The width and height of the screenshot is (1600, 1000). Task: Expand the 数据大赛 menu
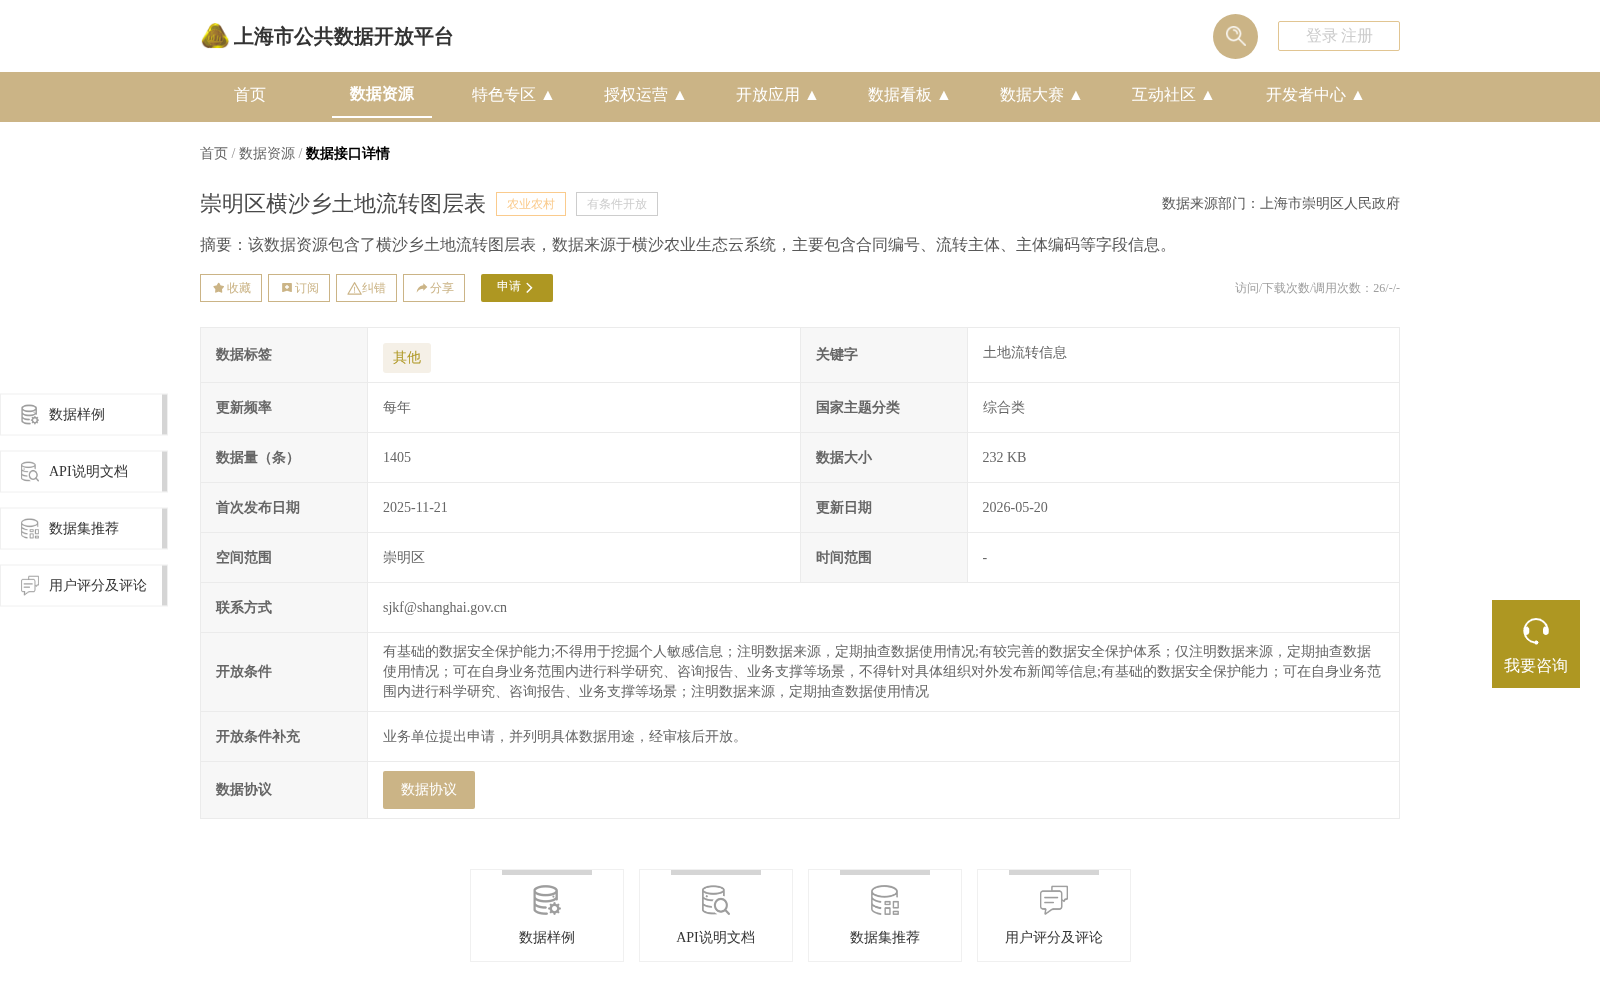(1040, 95)
